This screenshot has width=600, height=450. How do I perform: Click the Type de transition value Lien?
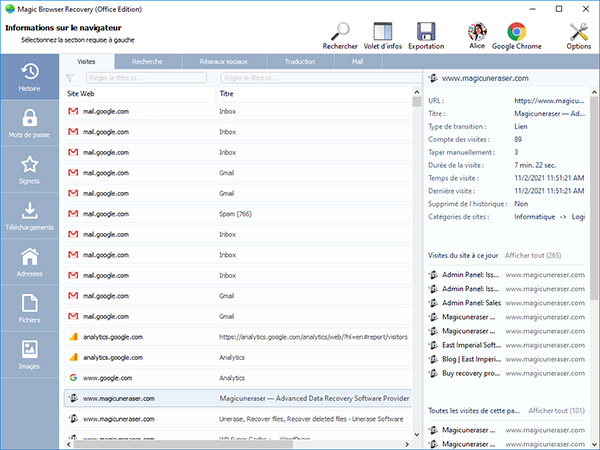(x=521, y=126)
